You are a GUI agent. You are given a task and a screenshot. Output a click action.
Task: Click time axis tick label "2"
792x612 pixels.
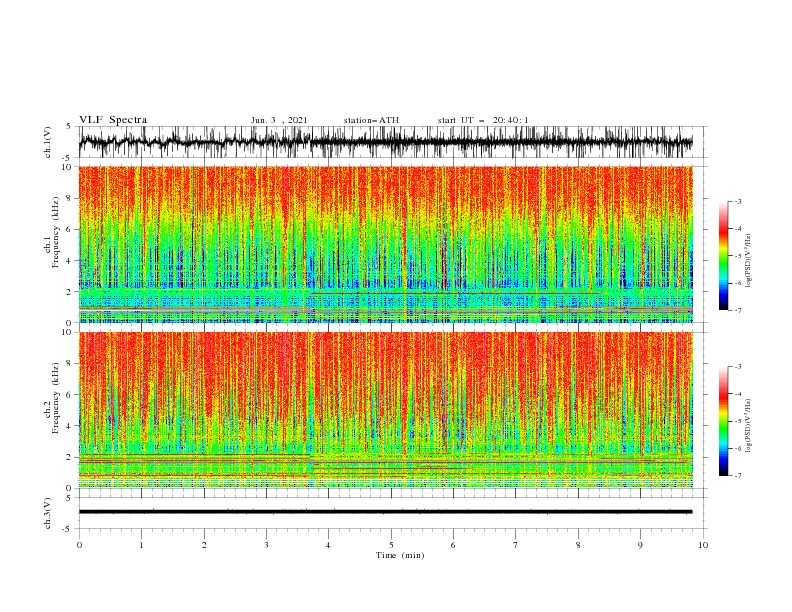[204, 545]
